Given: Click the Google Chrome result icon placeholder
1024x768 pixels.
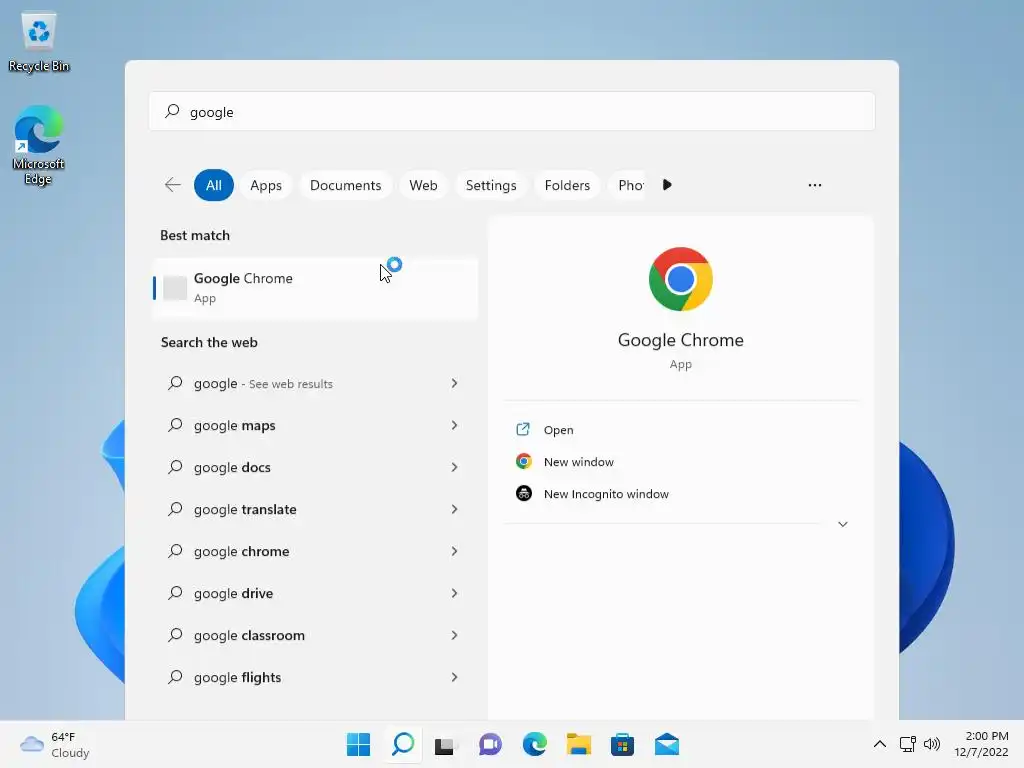Looking at the screenshot, I should (x=175, y=288).
